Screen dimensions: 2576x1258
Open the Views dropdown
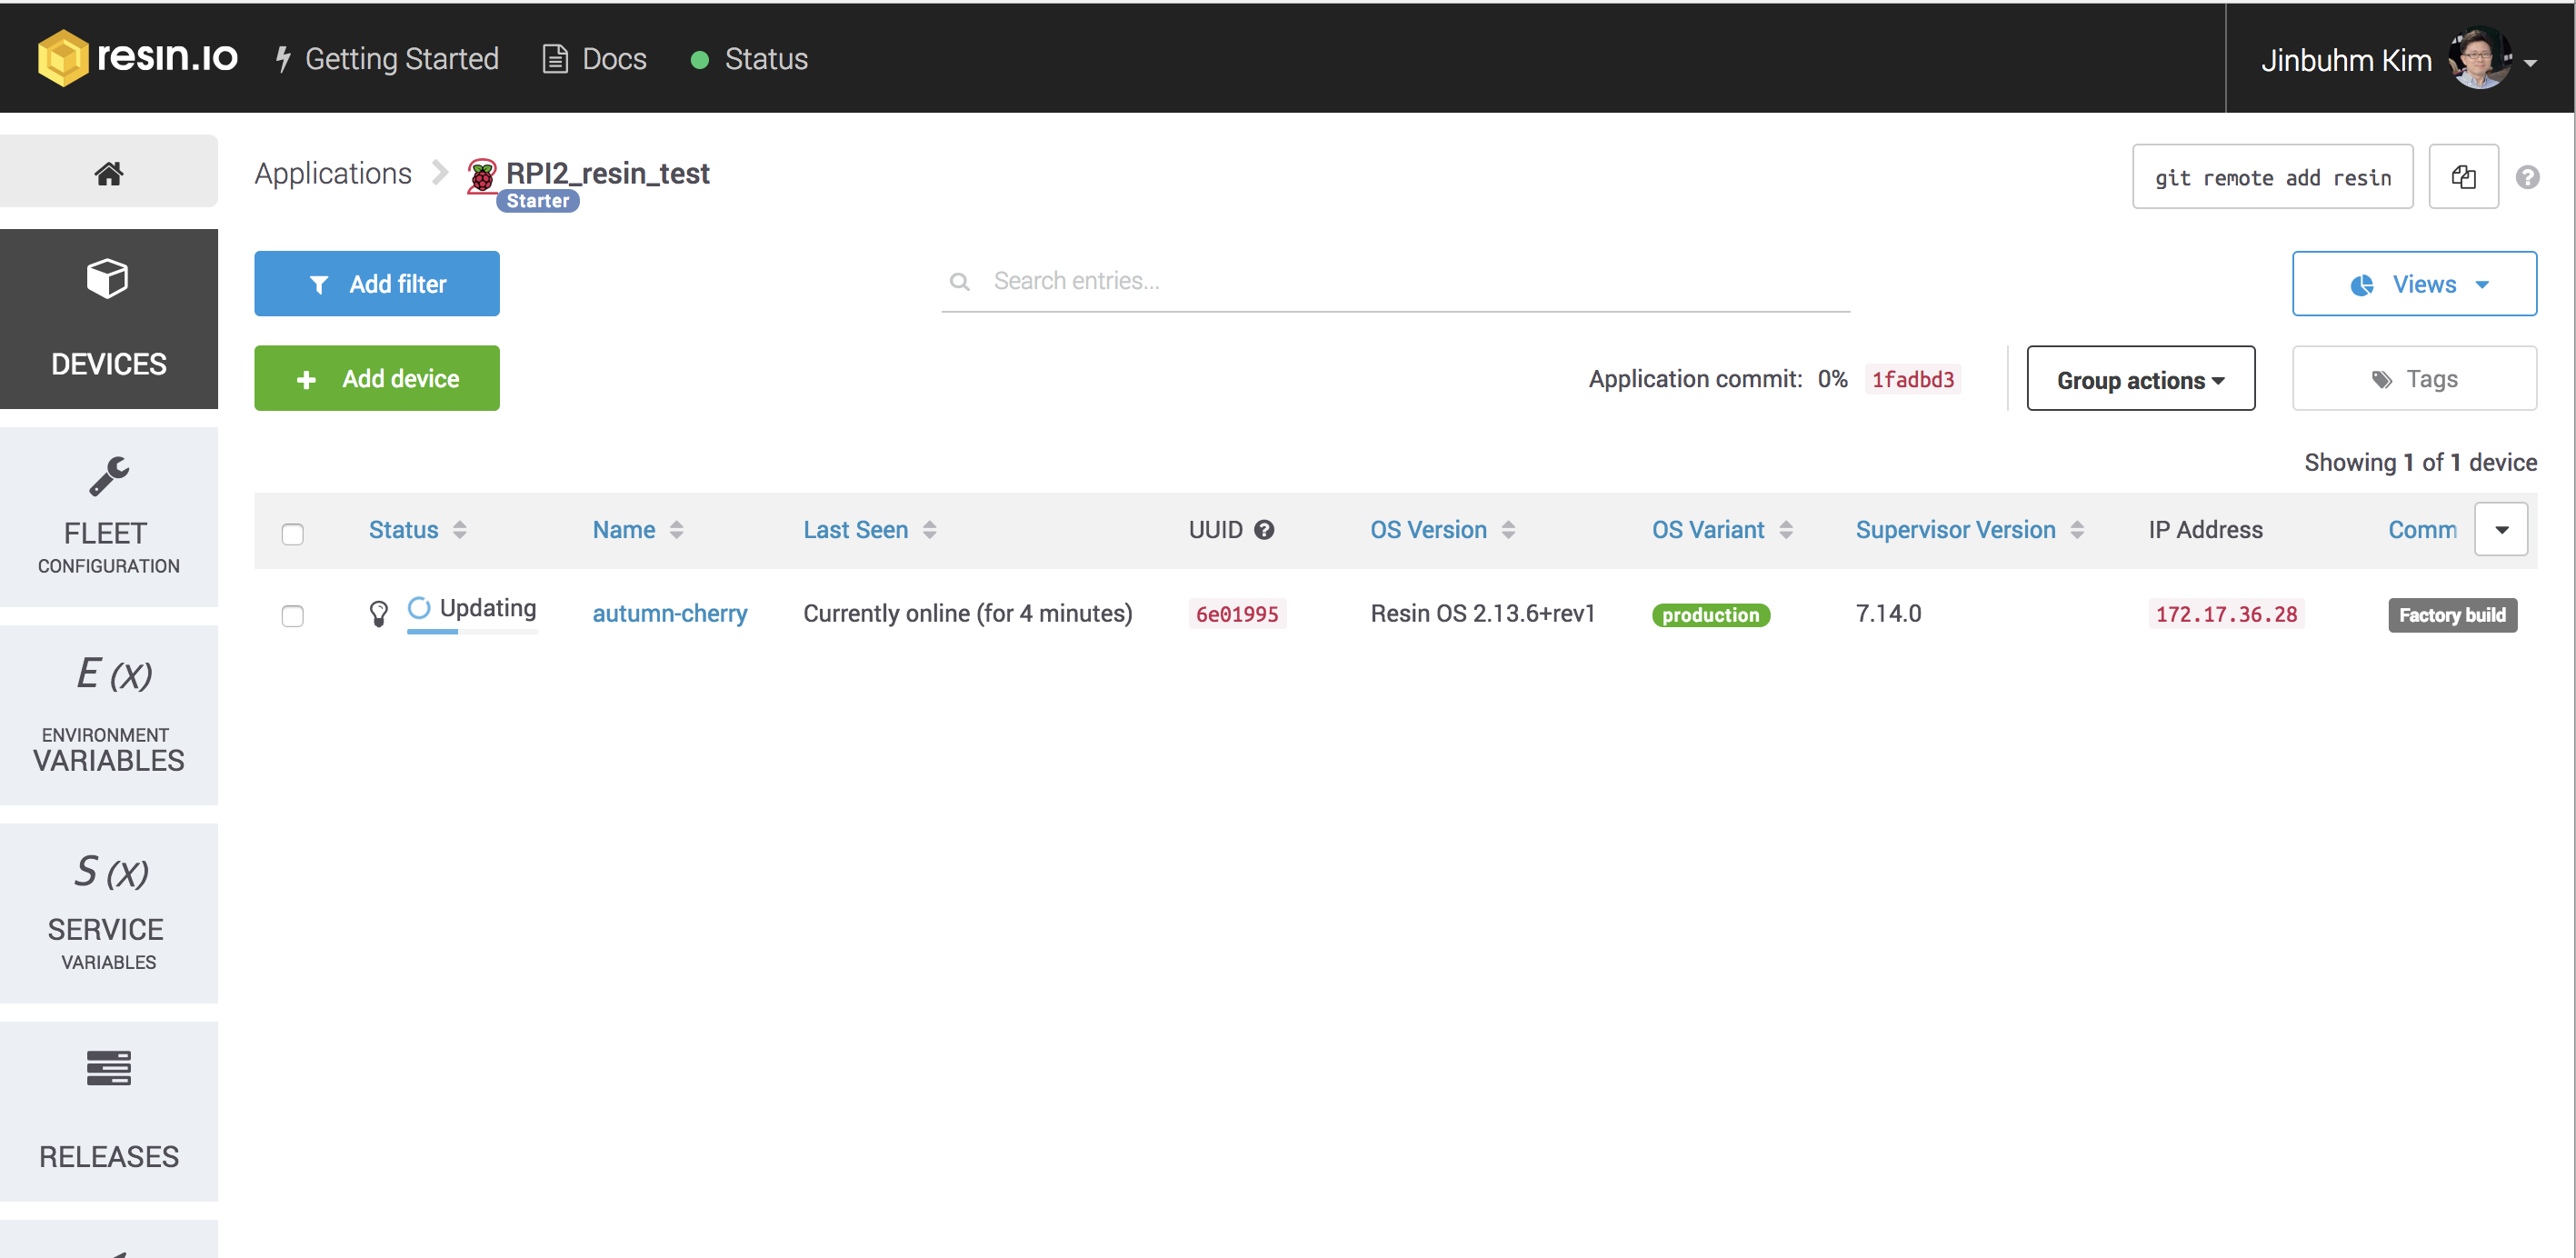2414,284
